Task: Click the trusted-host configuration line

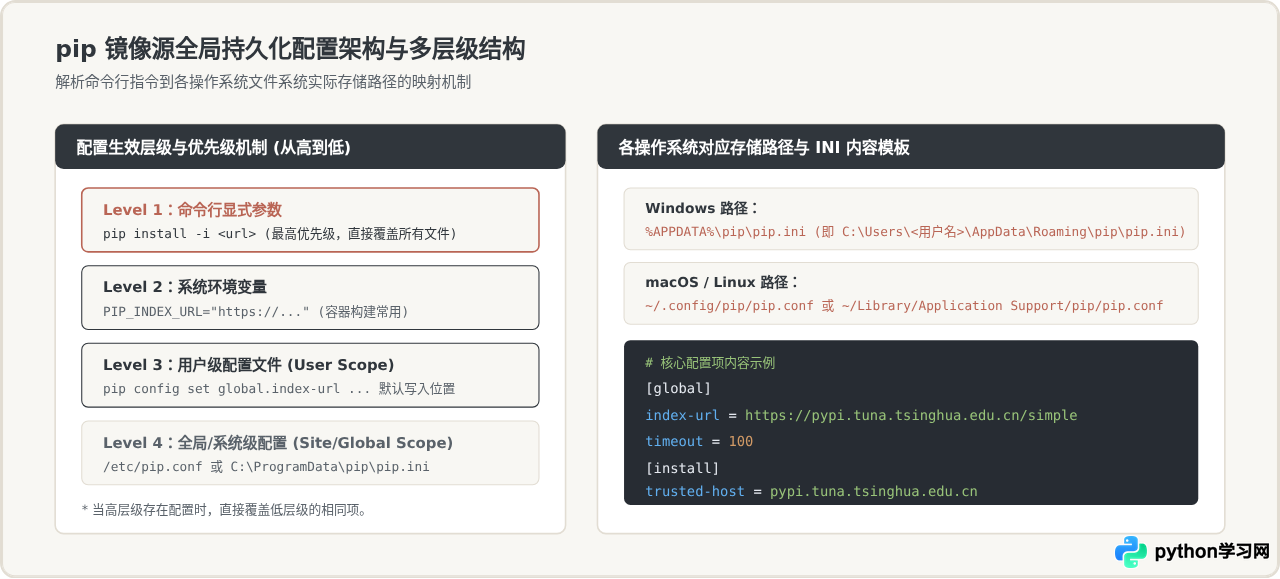Action: 811,492
